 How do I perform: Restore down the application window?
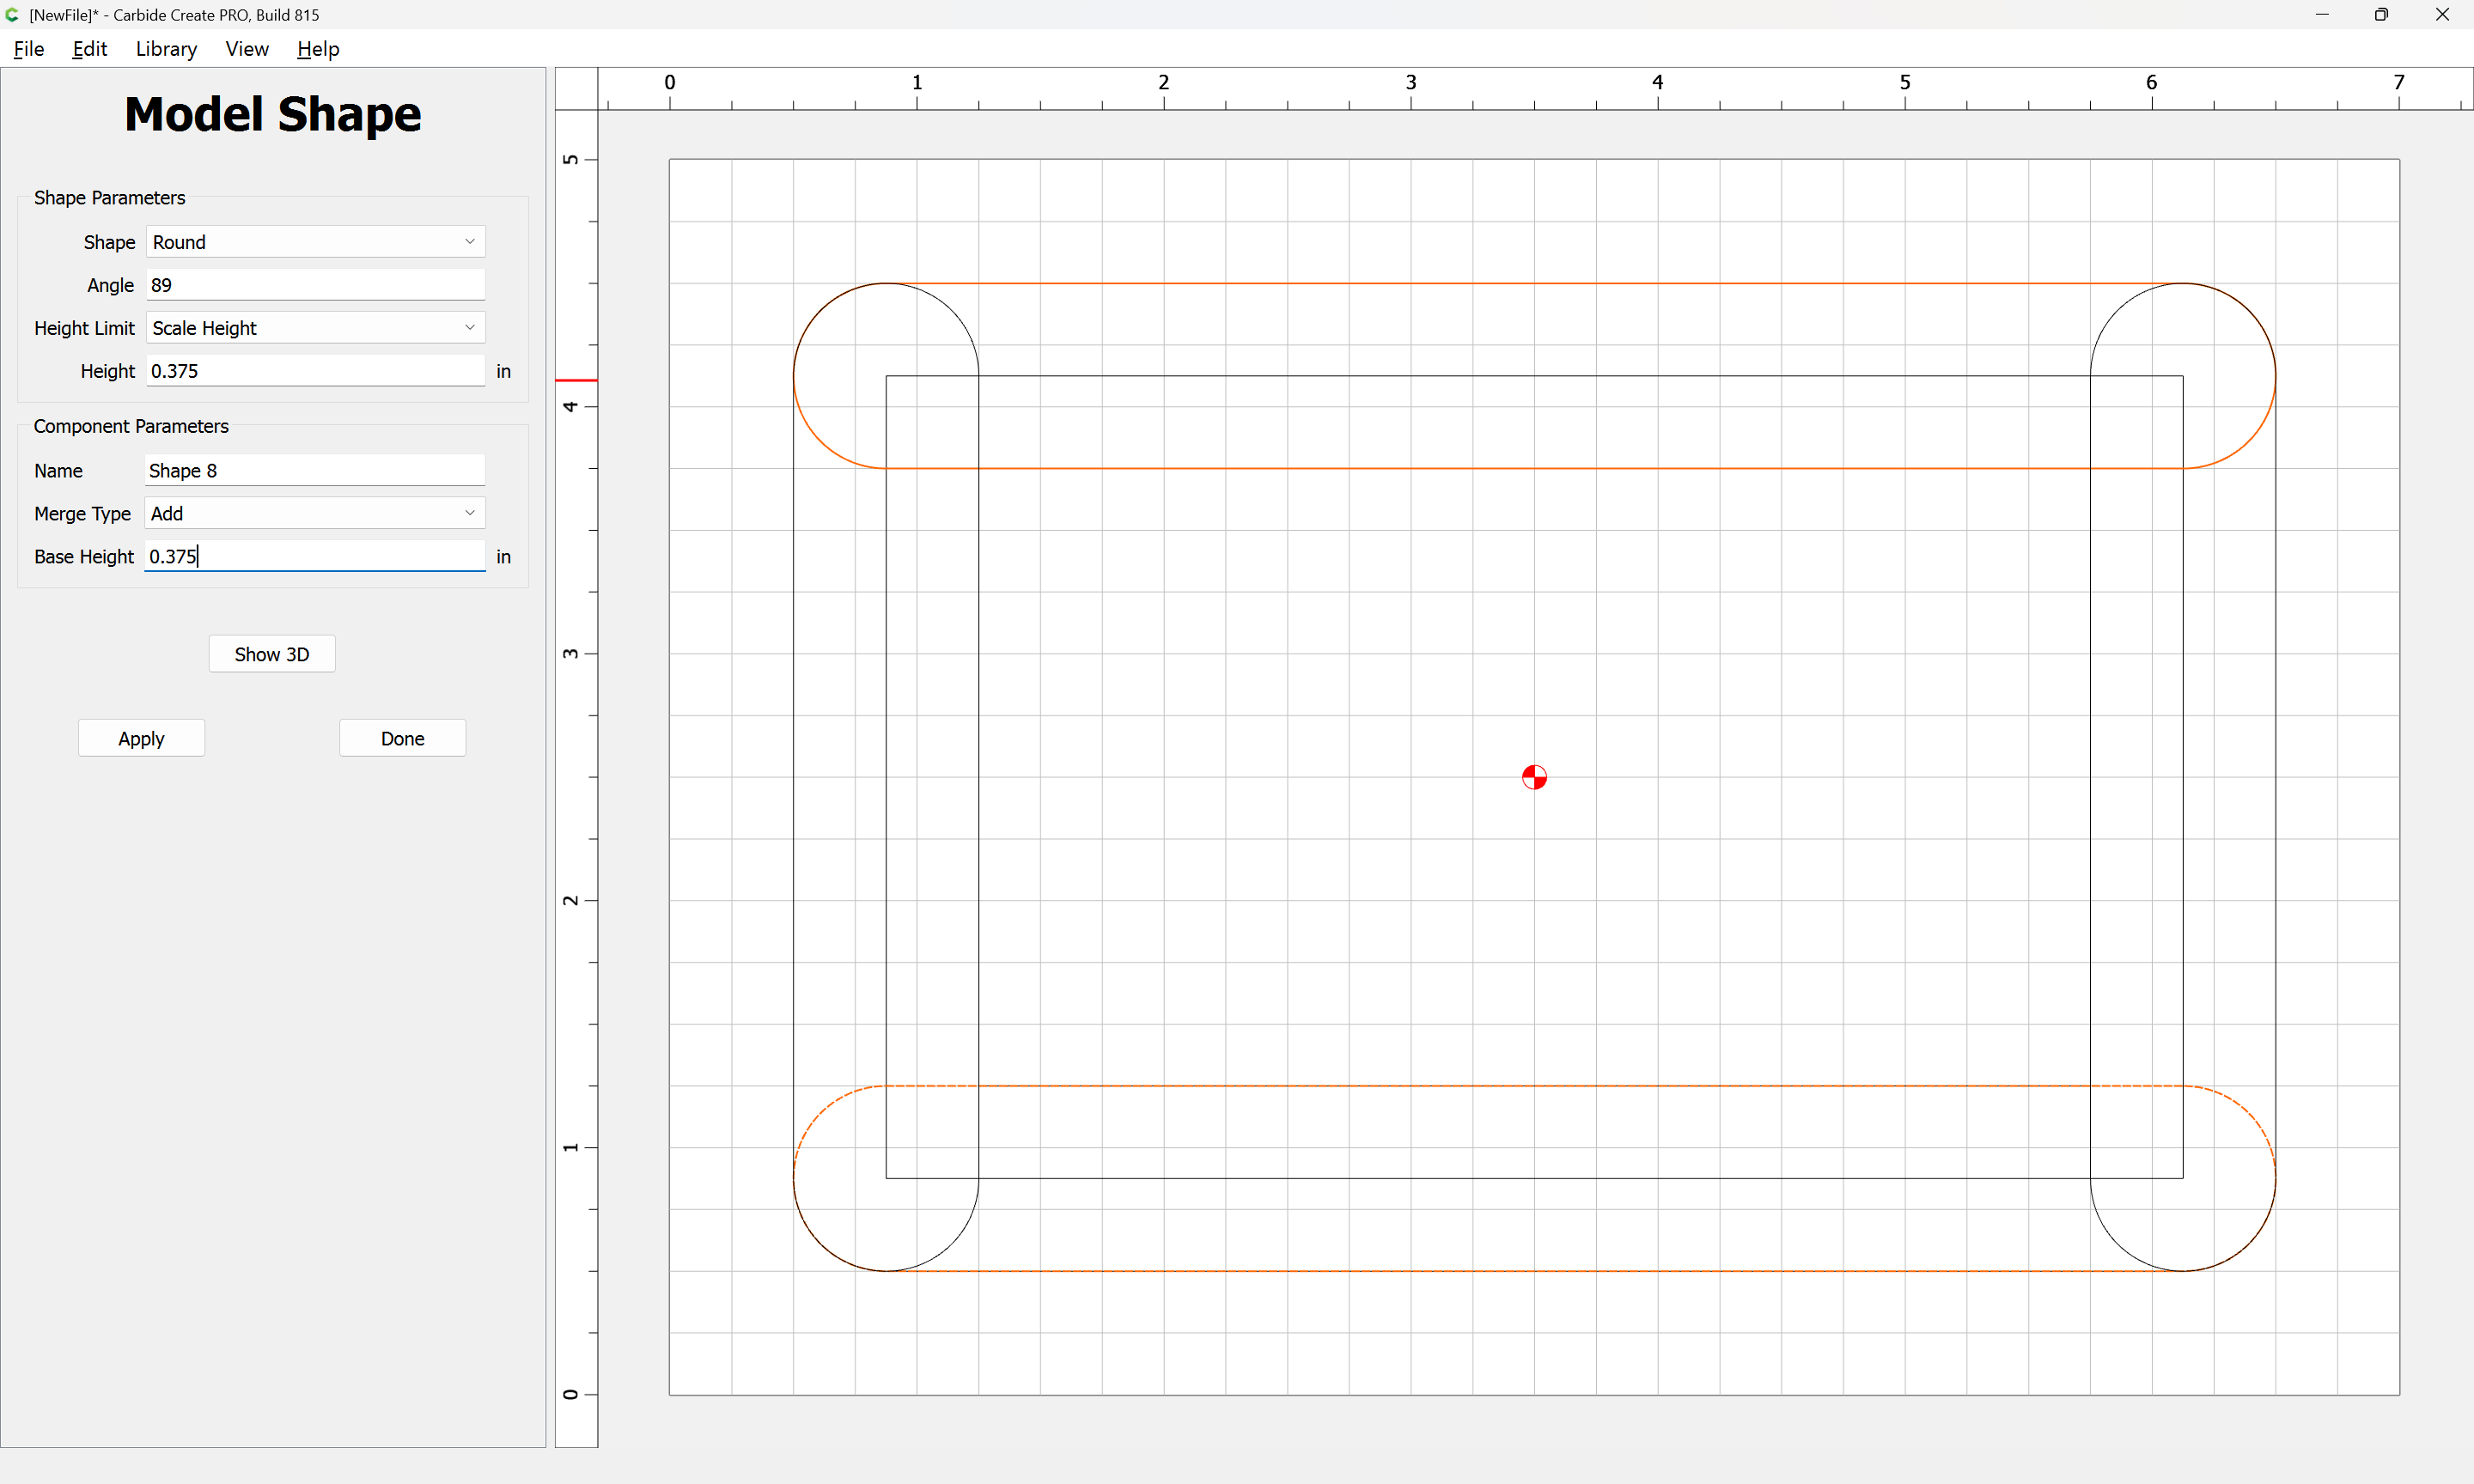[x=2381, y=15]
